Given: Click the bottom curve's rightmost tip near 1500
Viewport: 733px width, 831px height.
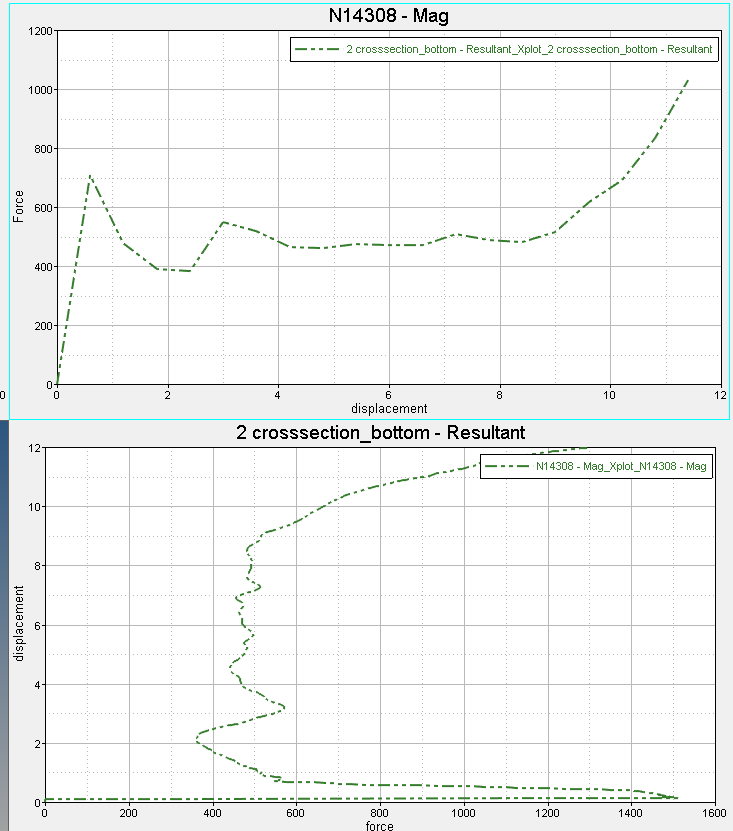Looking at the screenshot, I should point(677,798).
